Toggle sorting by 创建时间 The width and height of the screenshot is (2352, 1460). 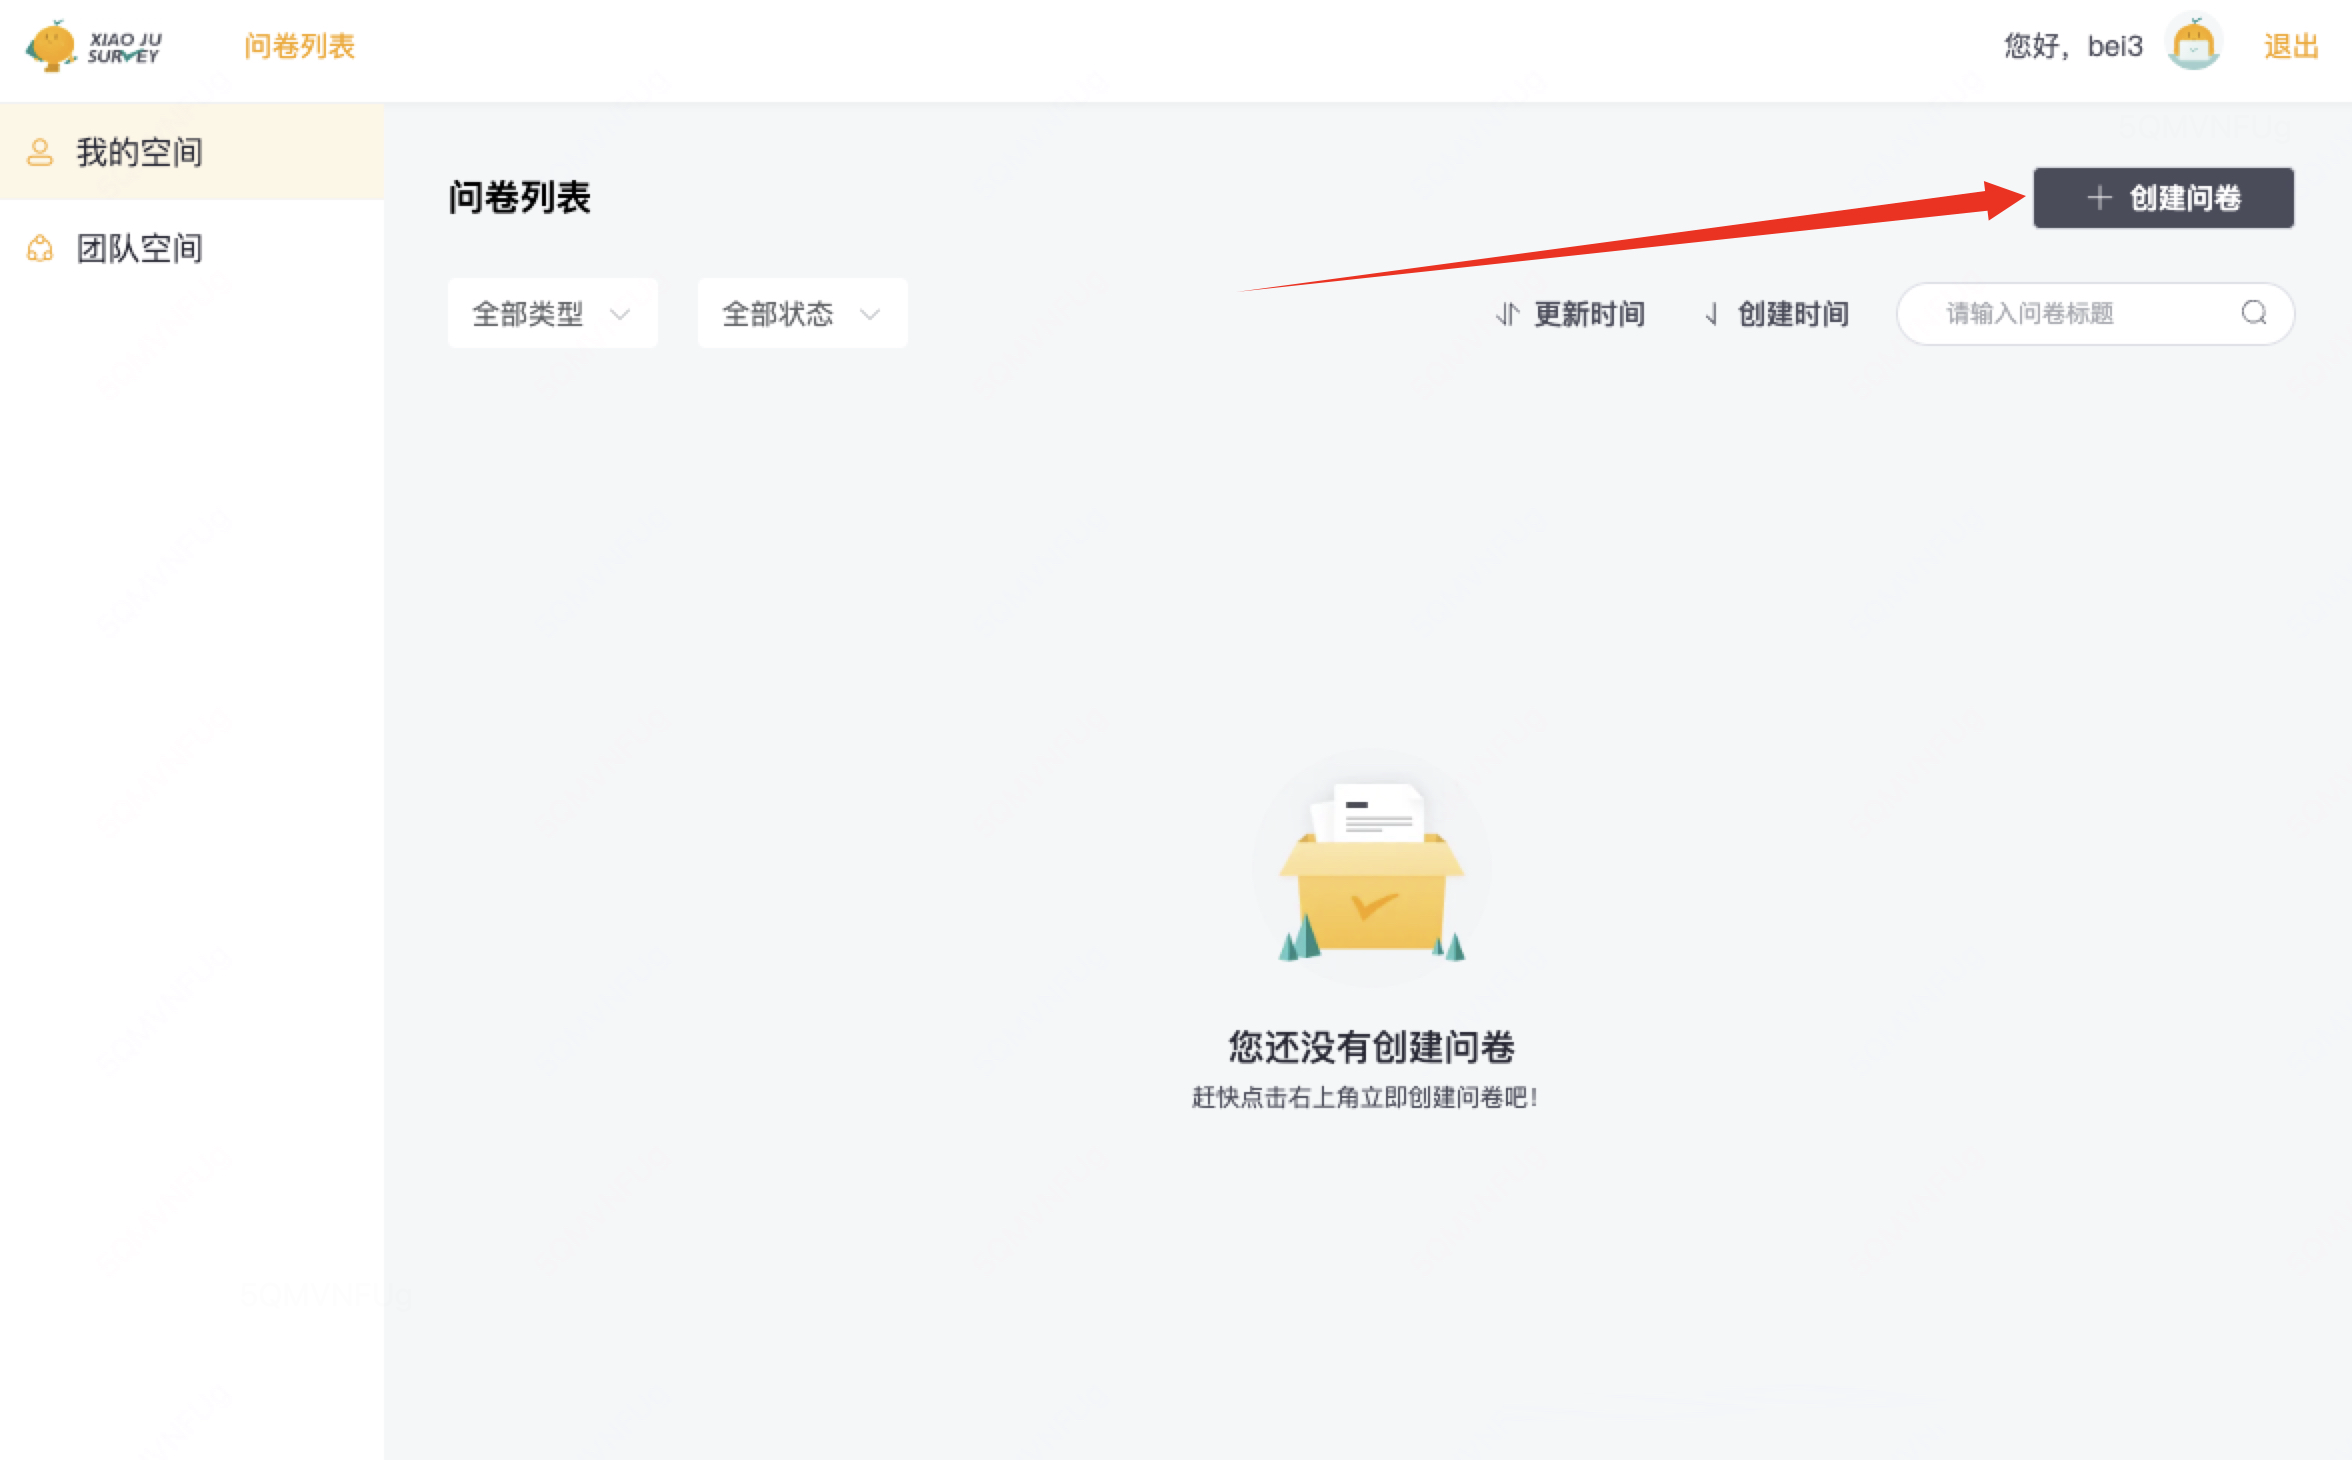tap(1793, 315)
